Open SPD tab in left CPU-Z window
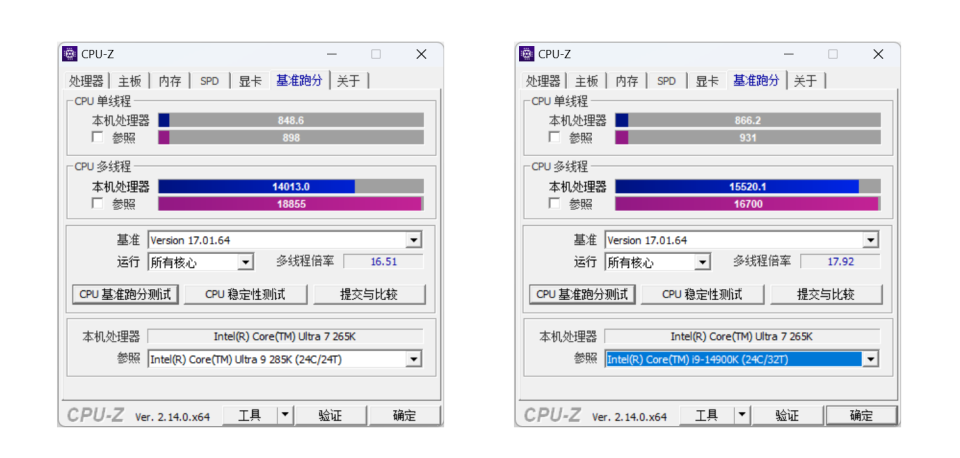Viewport: 960px width, 458px height. [x=209, y=81]
